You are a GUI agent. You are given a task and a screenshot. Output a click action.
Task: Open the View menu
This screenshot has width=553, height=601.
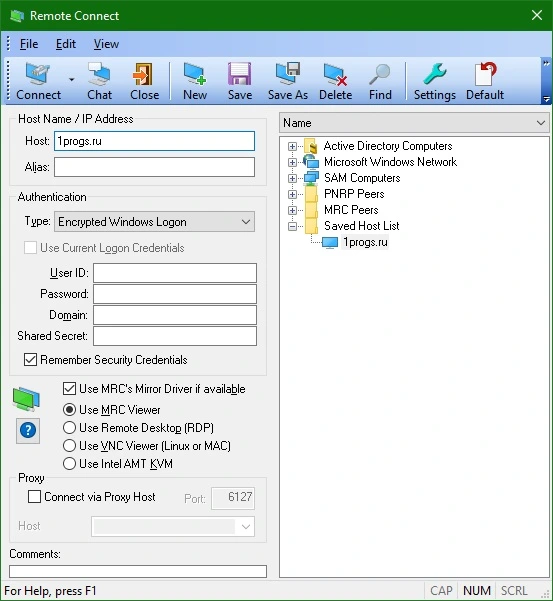[x=106, y=44]
